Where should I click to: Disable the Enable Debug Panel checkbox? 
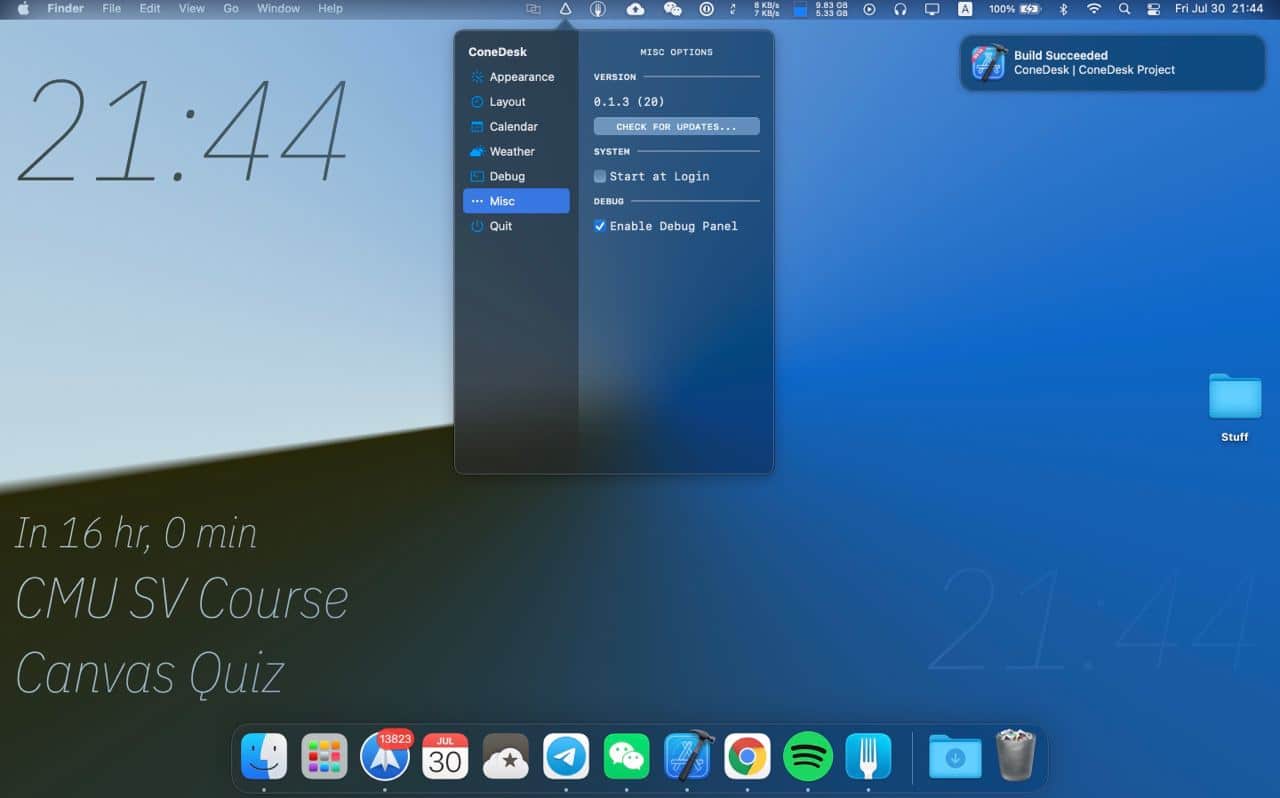tap(600, 226)
